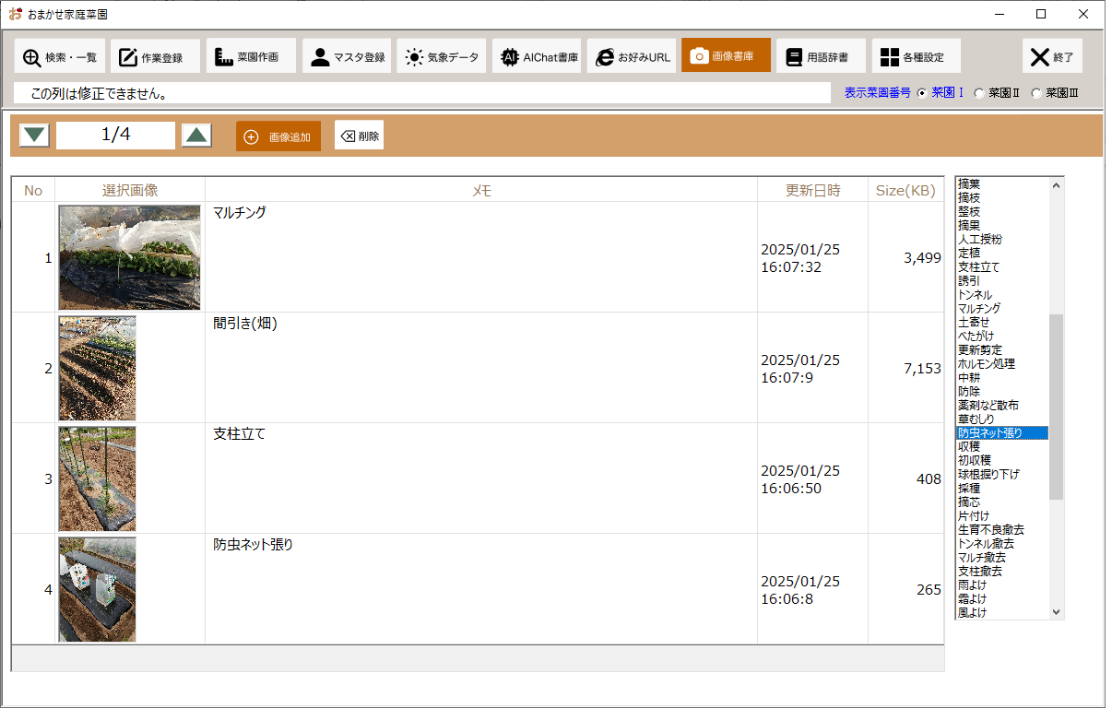The height and width of the screenshot is (708, 1106).
Task: Open the AIChat書庫 library
Action: [x=539, y=57]
